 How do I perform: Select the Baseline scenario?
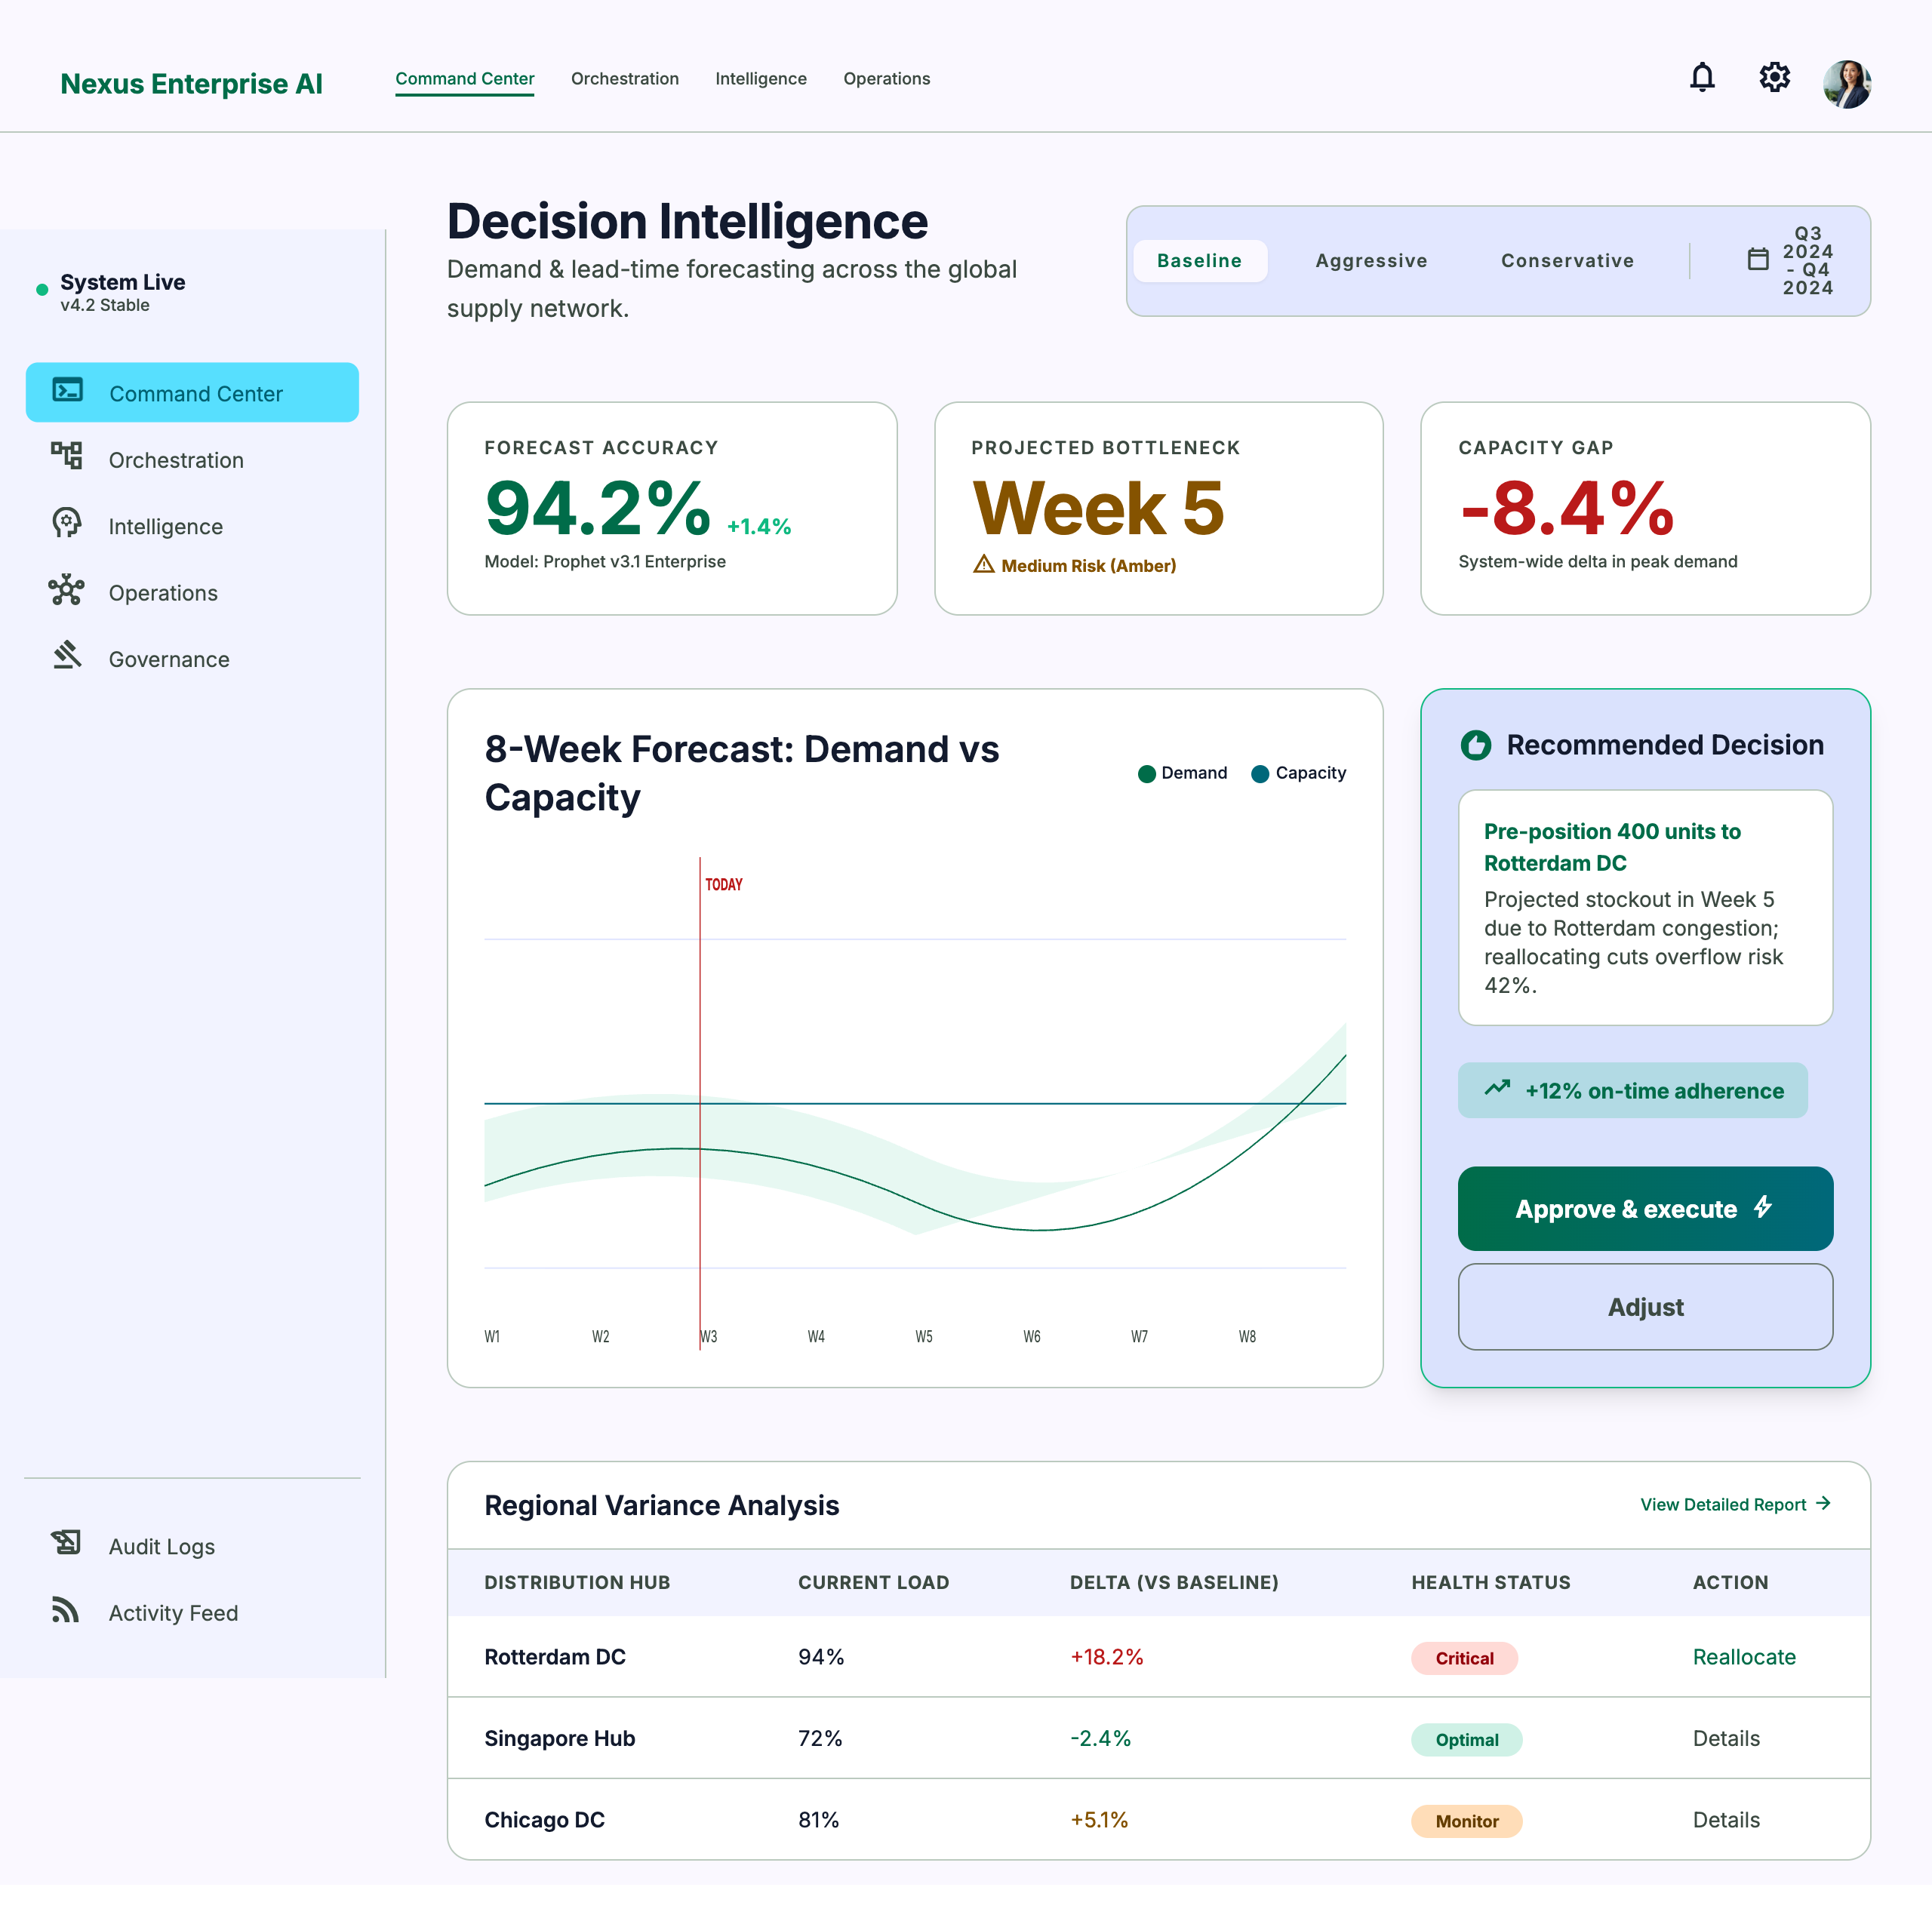[x=1199, y=261]
